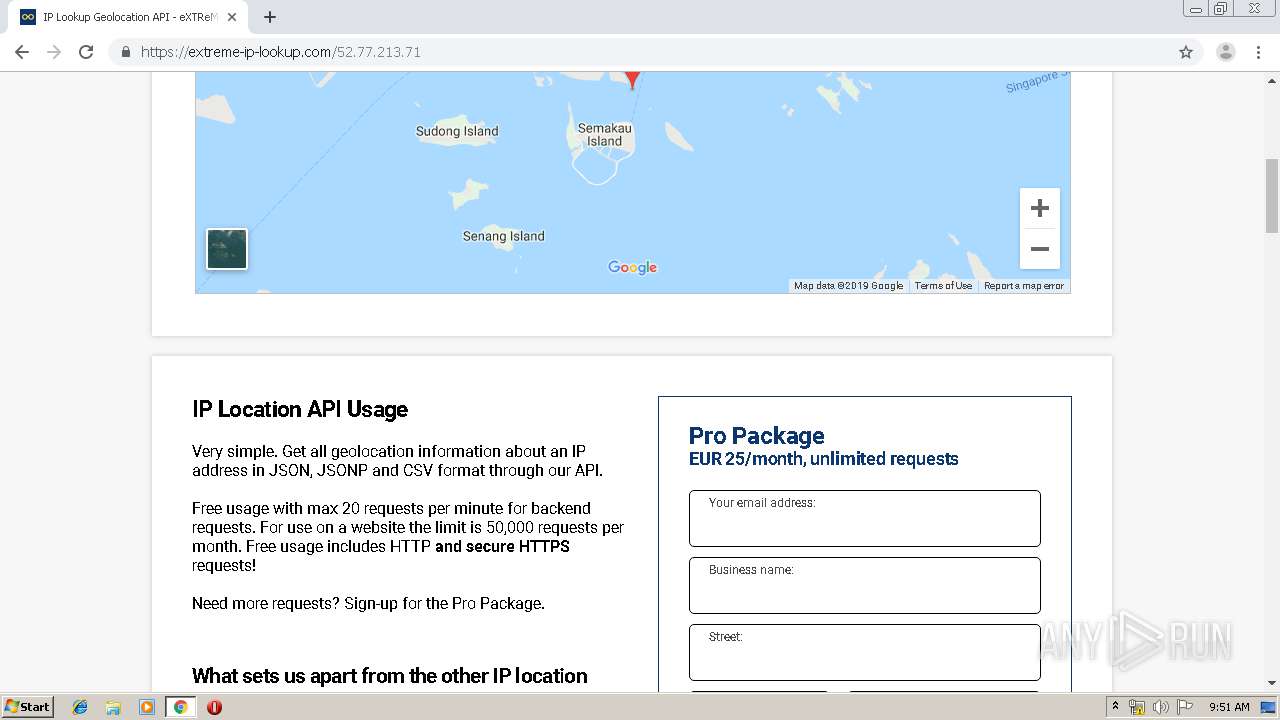Viewport: 1280px width, 720px height.
Task: Open the red antivirus taskbar icon
Action: (x=214, y=707)
